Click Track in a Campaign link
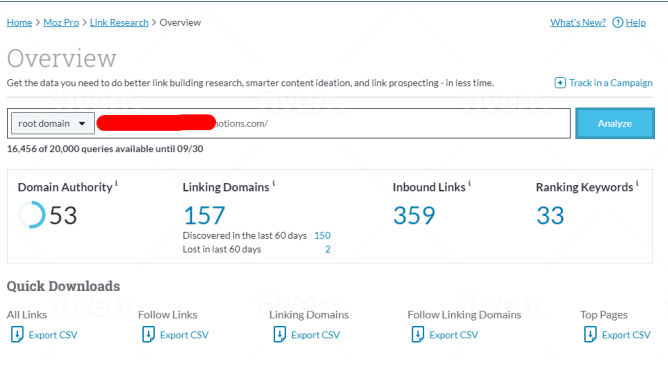 click(x=610, y=83)
